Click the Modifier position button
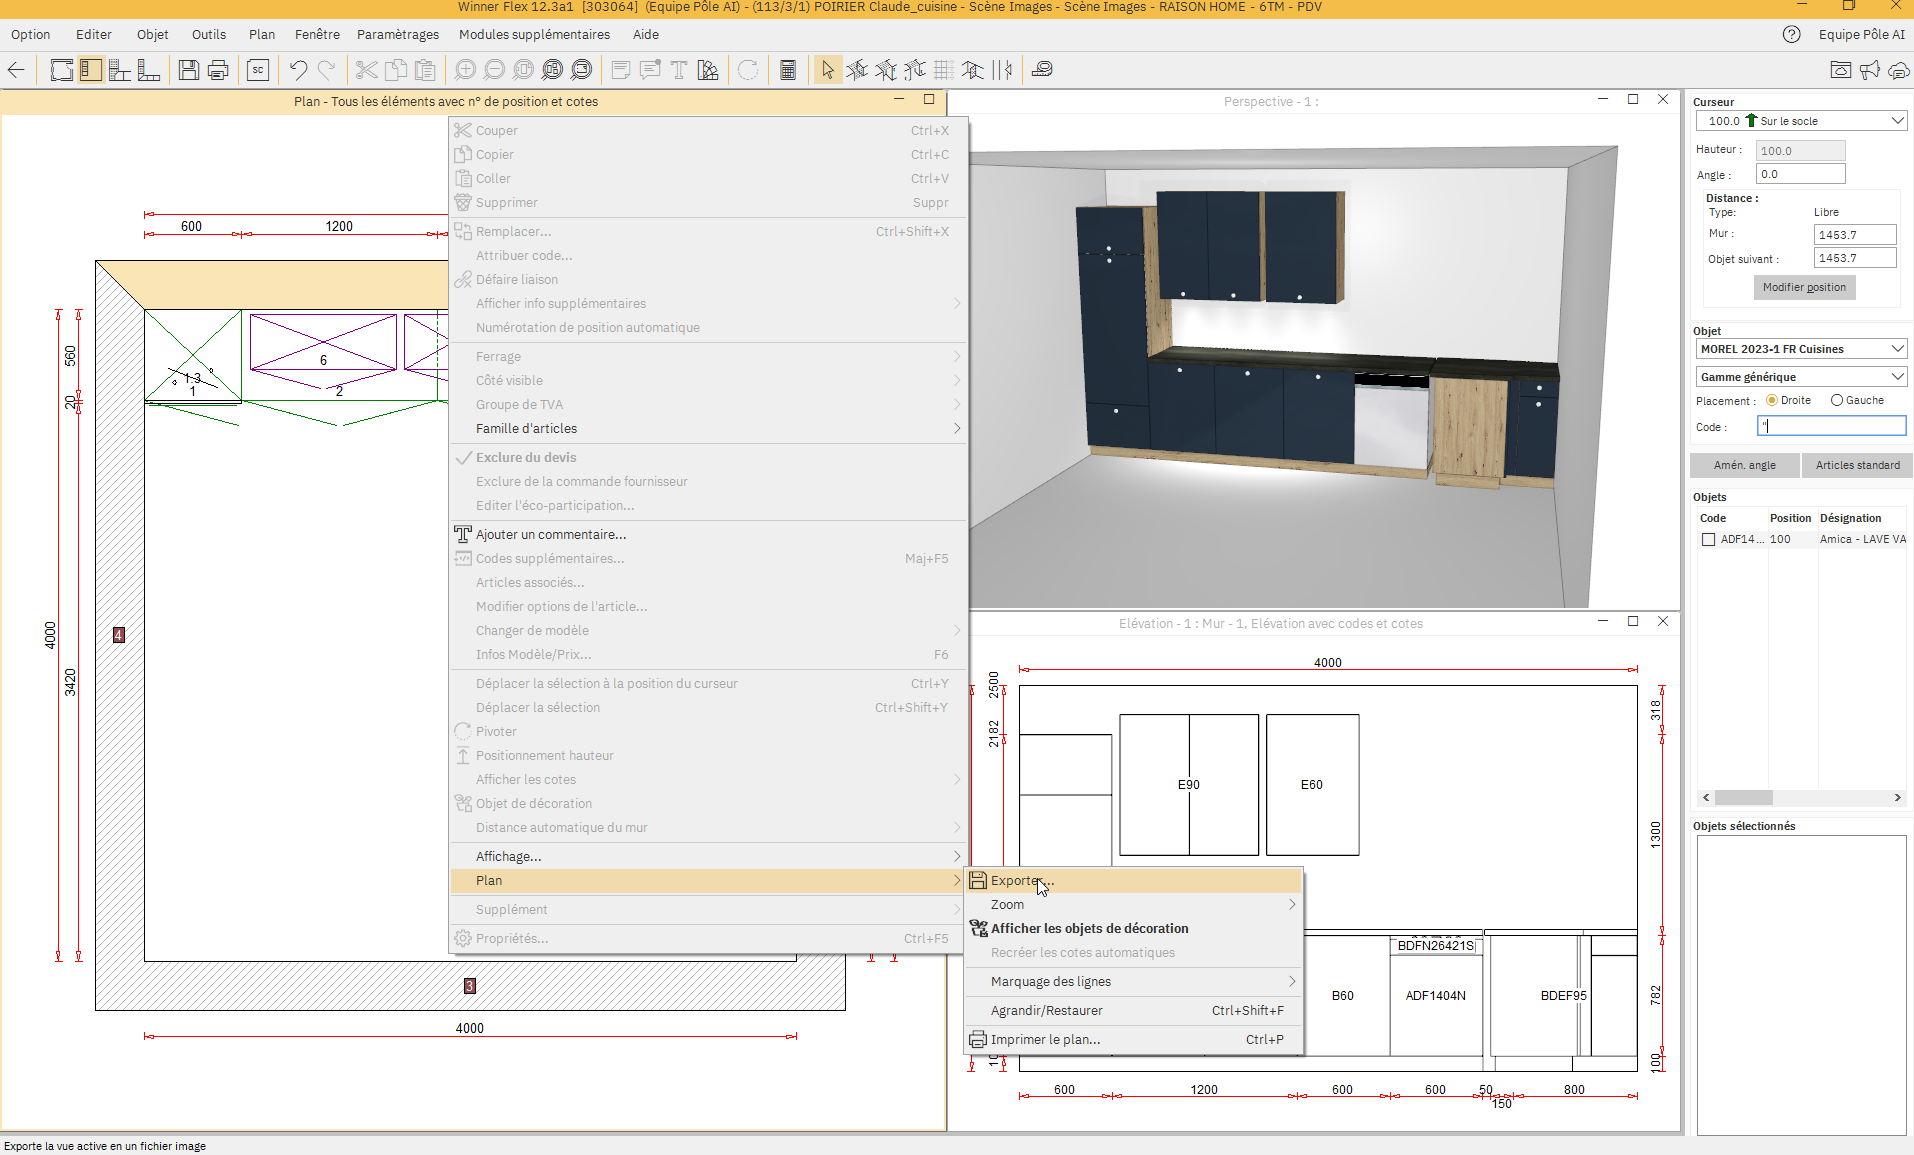The height and width of the screenshot is (1155, 1914). pyautogui.click(x=1804, y=287)
